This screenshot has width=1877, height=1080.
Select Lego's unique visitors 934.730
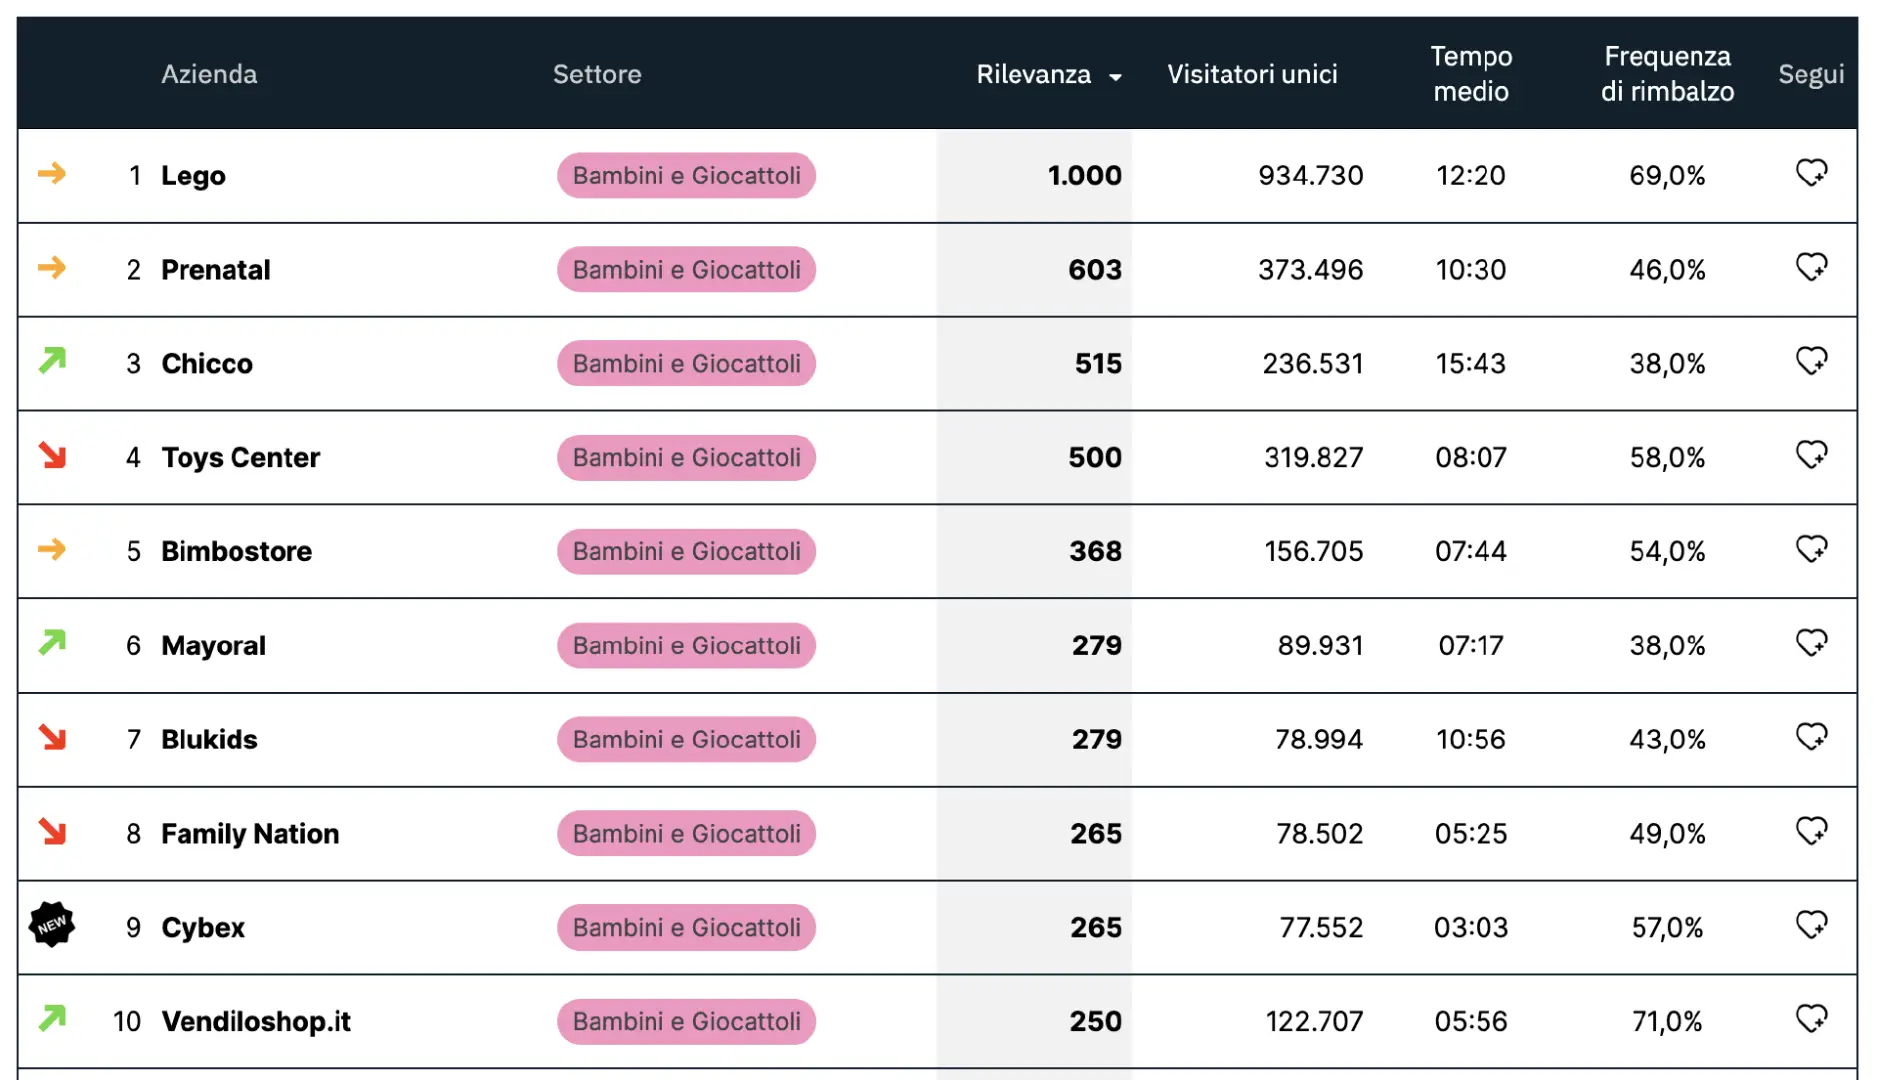tap(1310, 176)
